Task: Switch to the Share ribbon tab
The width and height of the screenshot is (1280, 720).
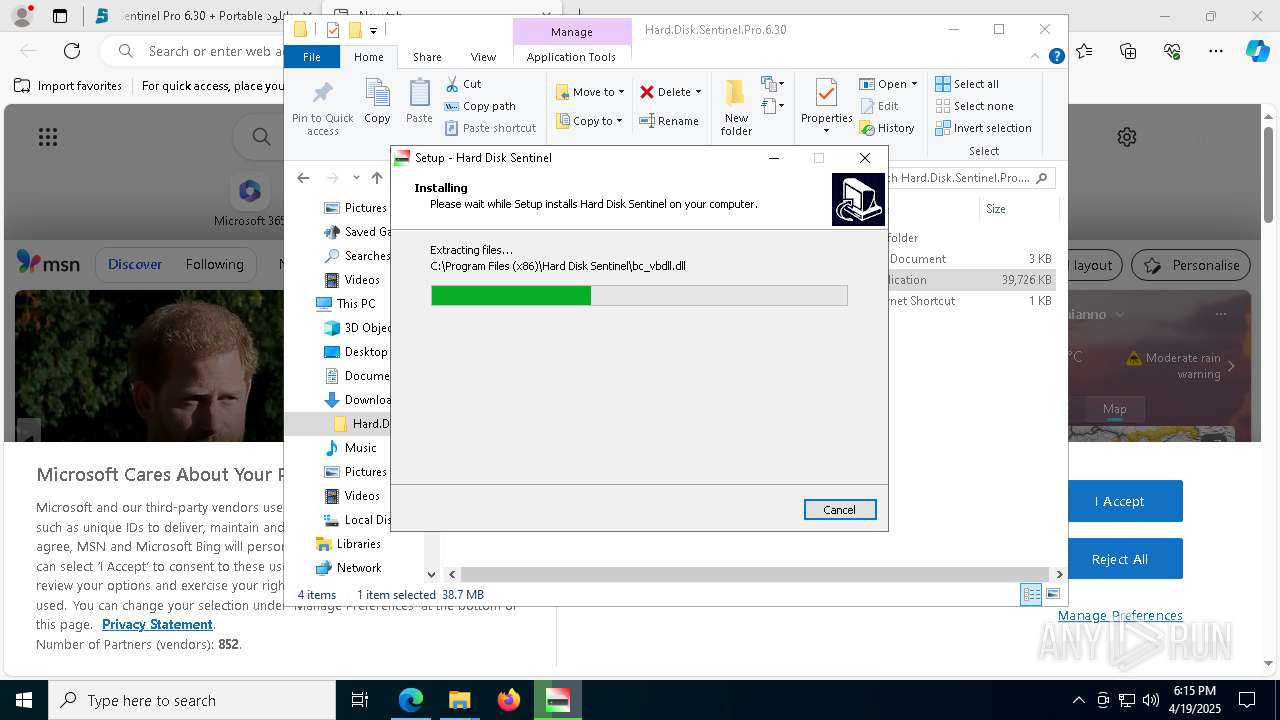Action: [x=427, y=57]
